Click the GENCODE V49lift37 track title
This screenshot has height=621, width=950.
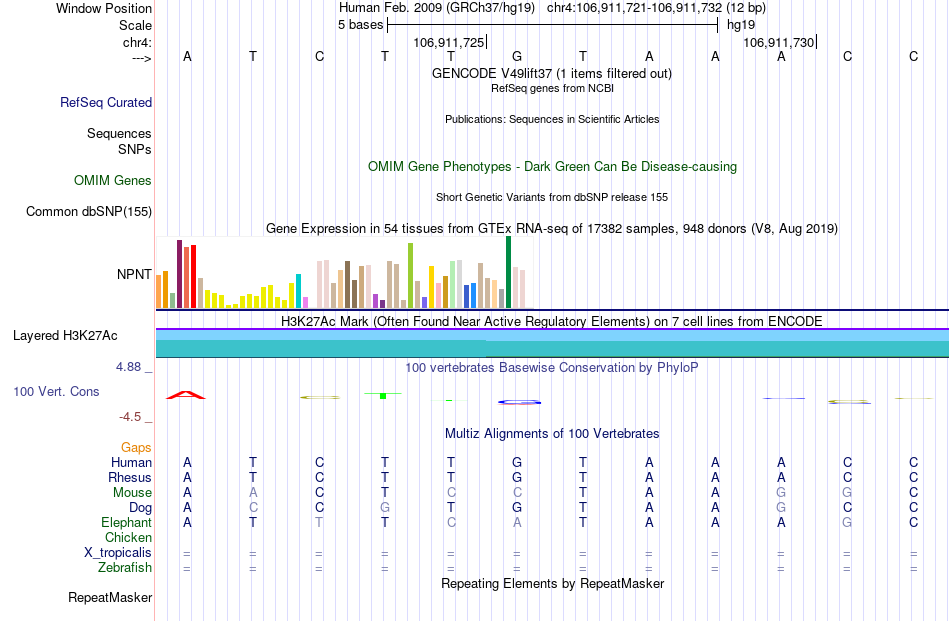[x=551, y=73]
